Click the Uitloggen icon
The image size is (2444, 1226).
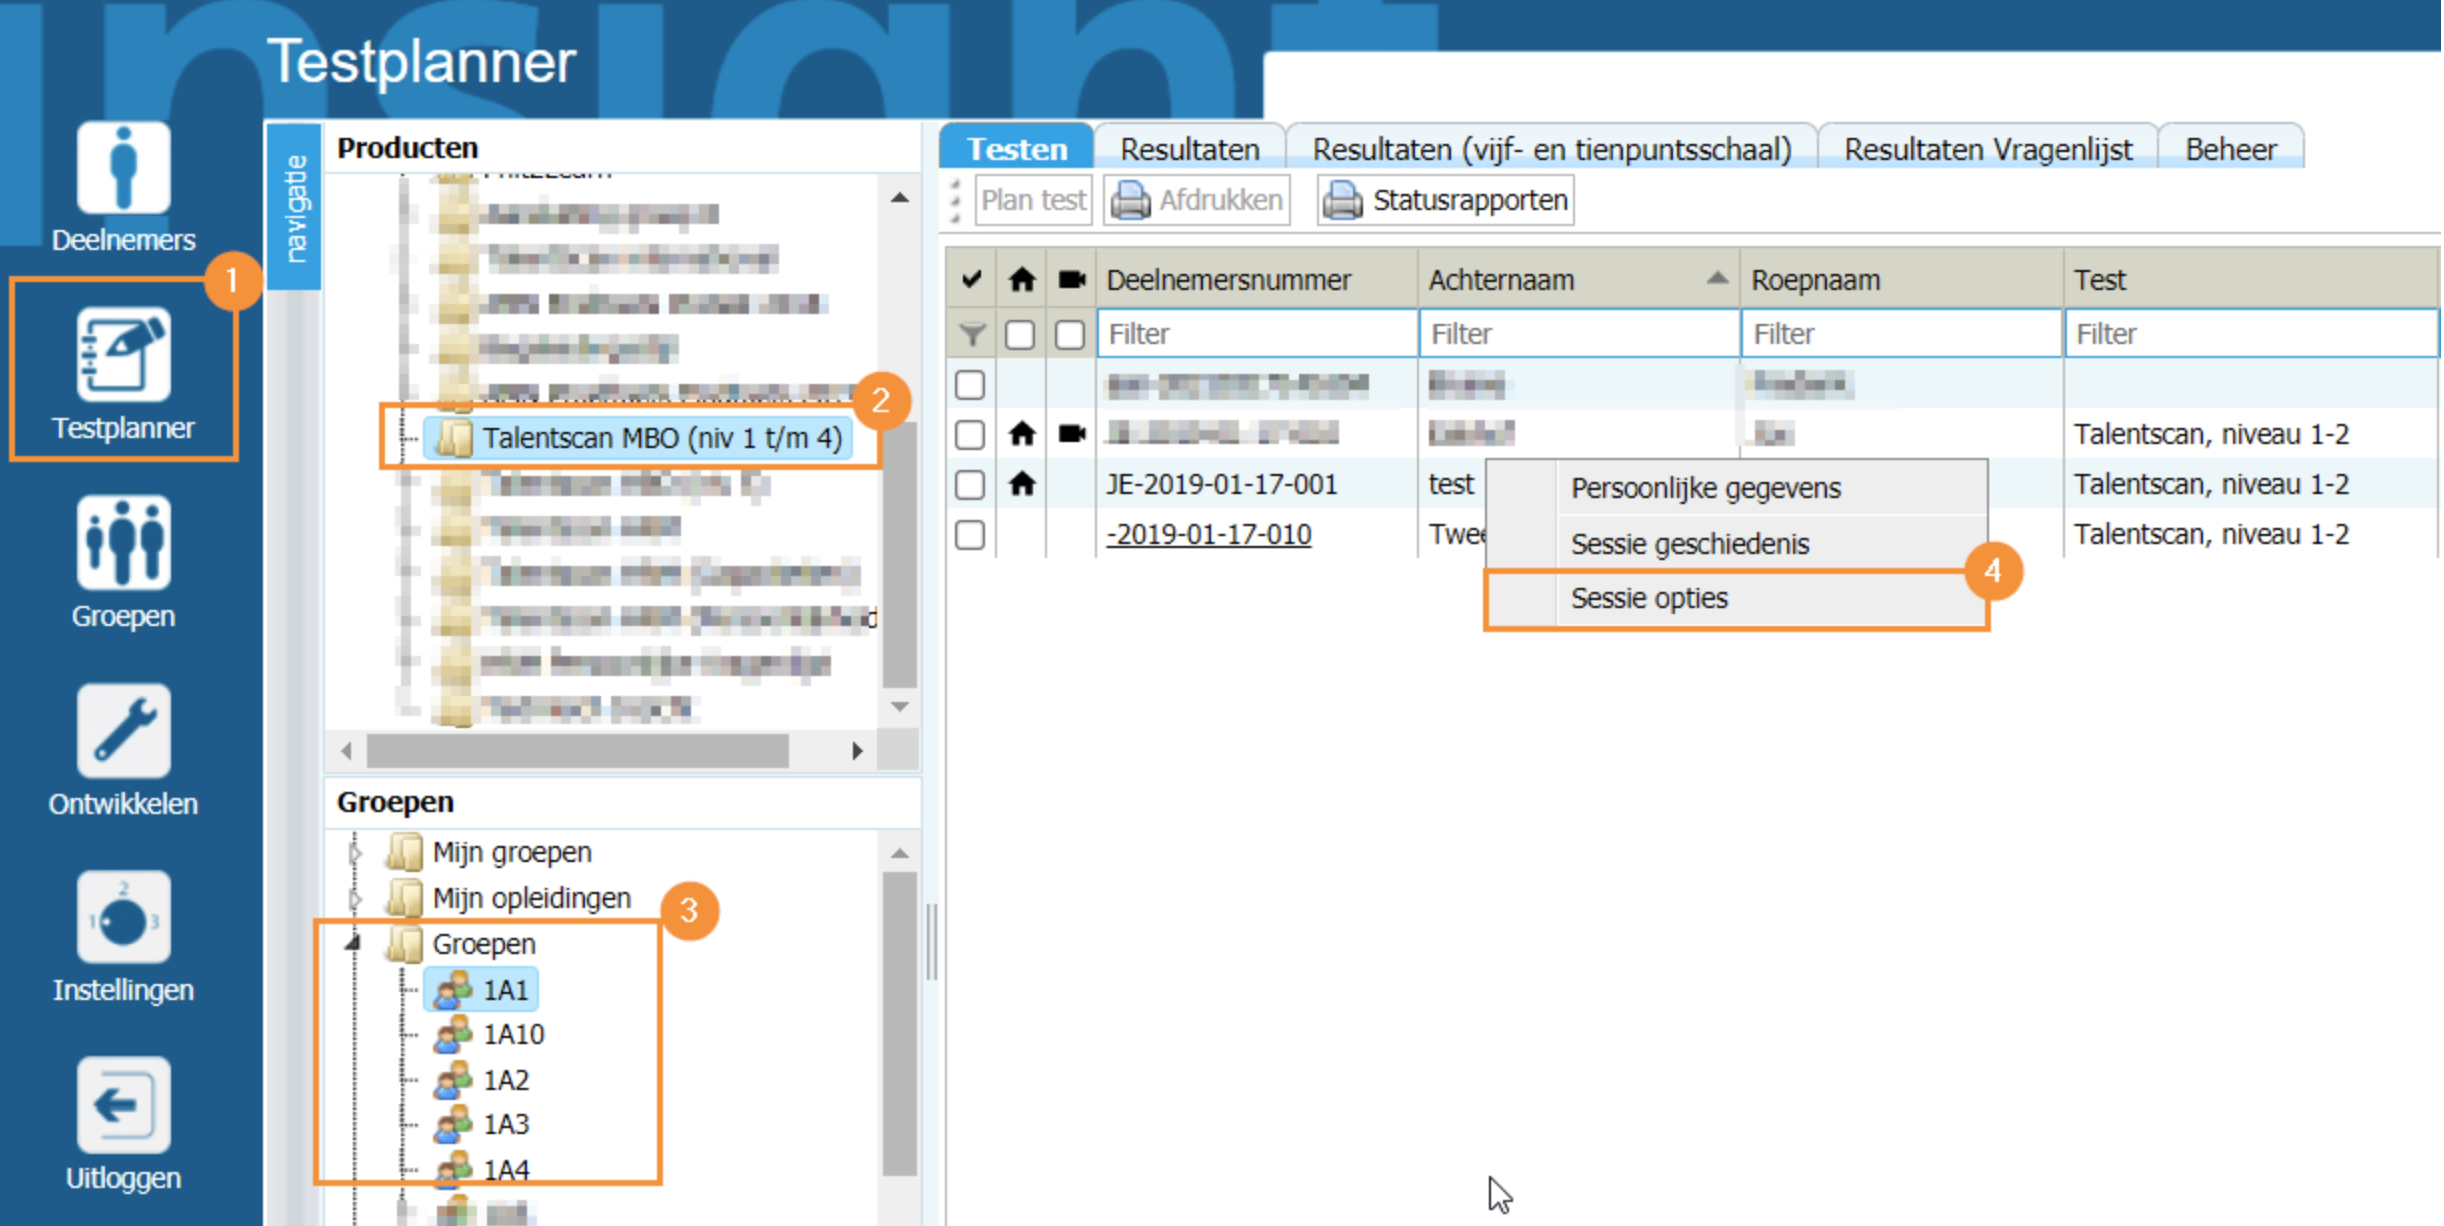123,1106
